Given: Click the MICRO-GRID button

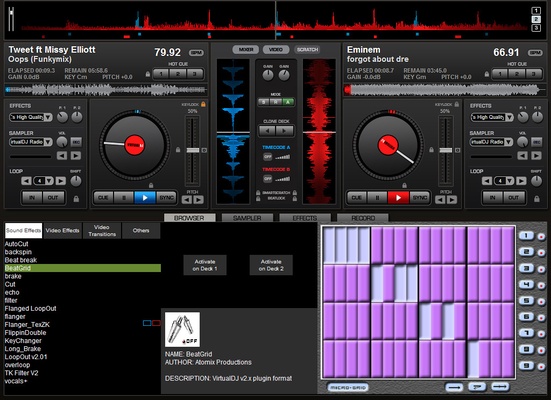Looking at the screenshot, I should (x=348, y=387).
